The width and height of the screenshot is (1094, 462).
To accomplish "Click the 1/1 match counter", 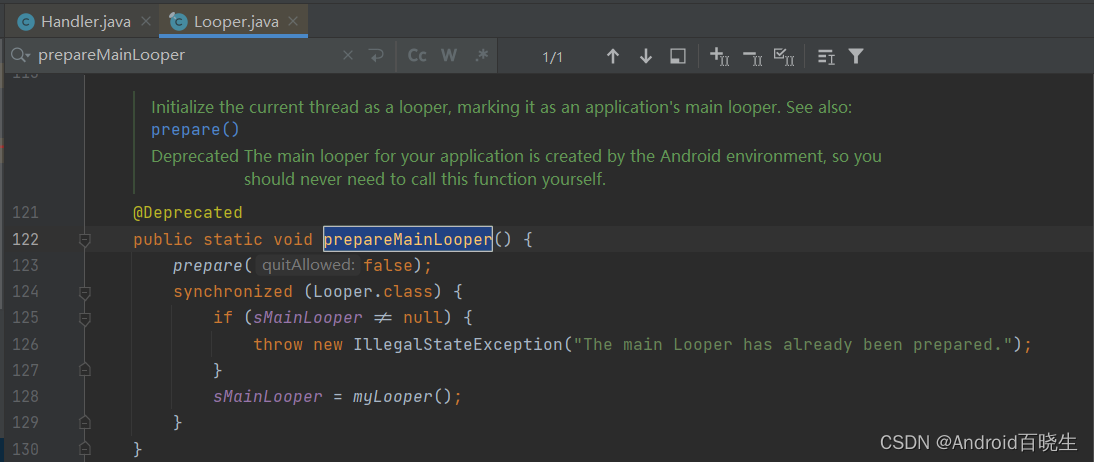I will (x=552, y=57).
